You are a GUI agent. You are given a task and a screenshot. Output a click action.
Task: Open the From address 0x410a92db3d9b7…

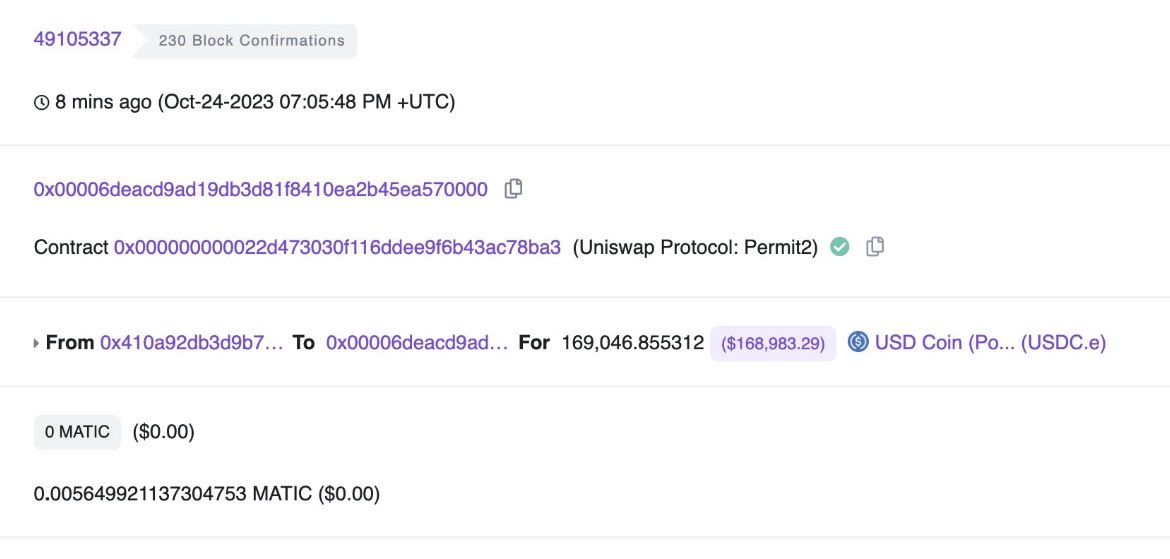pyautogui.click(x=192, y=343)
